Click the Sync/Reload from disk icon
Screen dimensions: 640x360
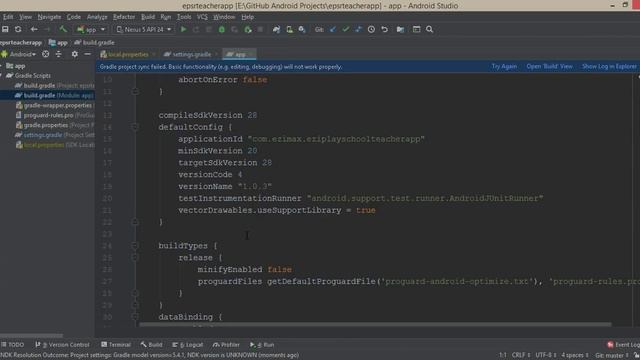18,29
